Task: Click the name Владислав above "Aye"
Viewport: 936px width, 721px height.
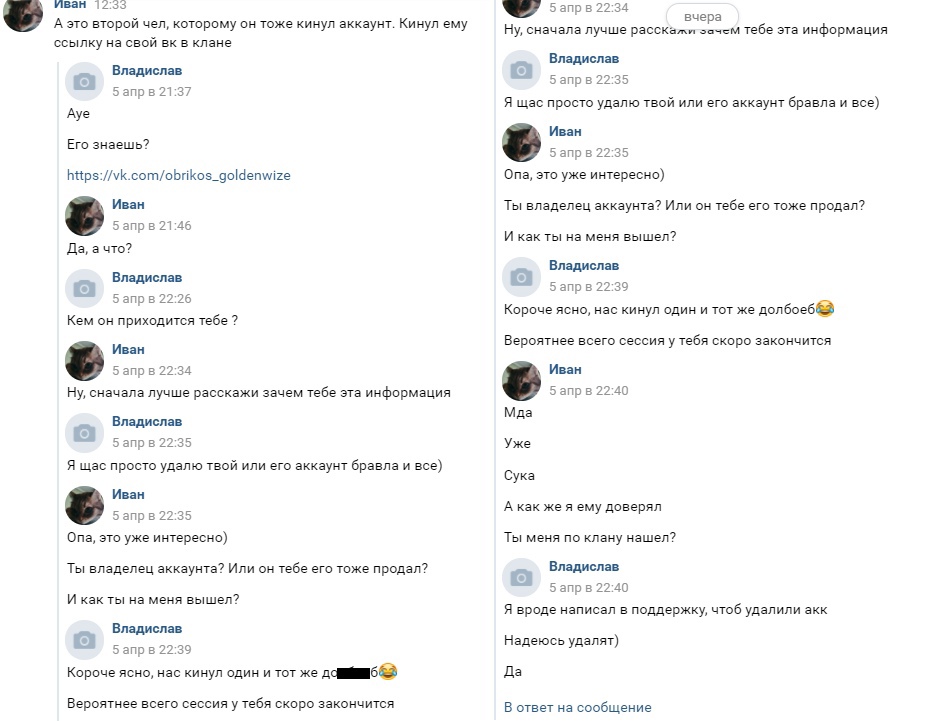Action: (x=147, y=71)
